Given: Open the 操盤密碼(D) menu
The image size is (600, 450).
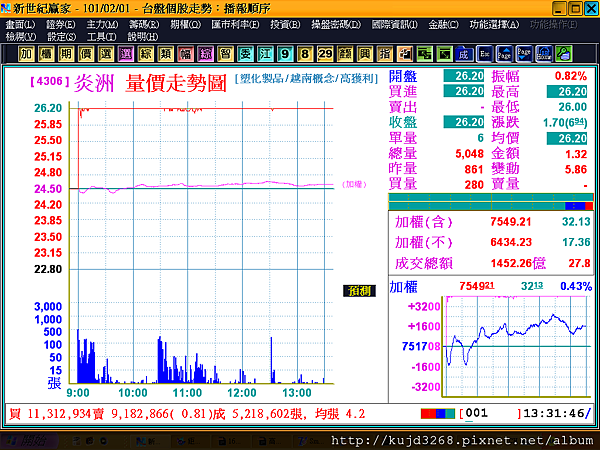Looking at the screenshot, I should tap(336, 25).
